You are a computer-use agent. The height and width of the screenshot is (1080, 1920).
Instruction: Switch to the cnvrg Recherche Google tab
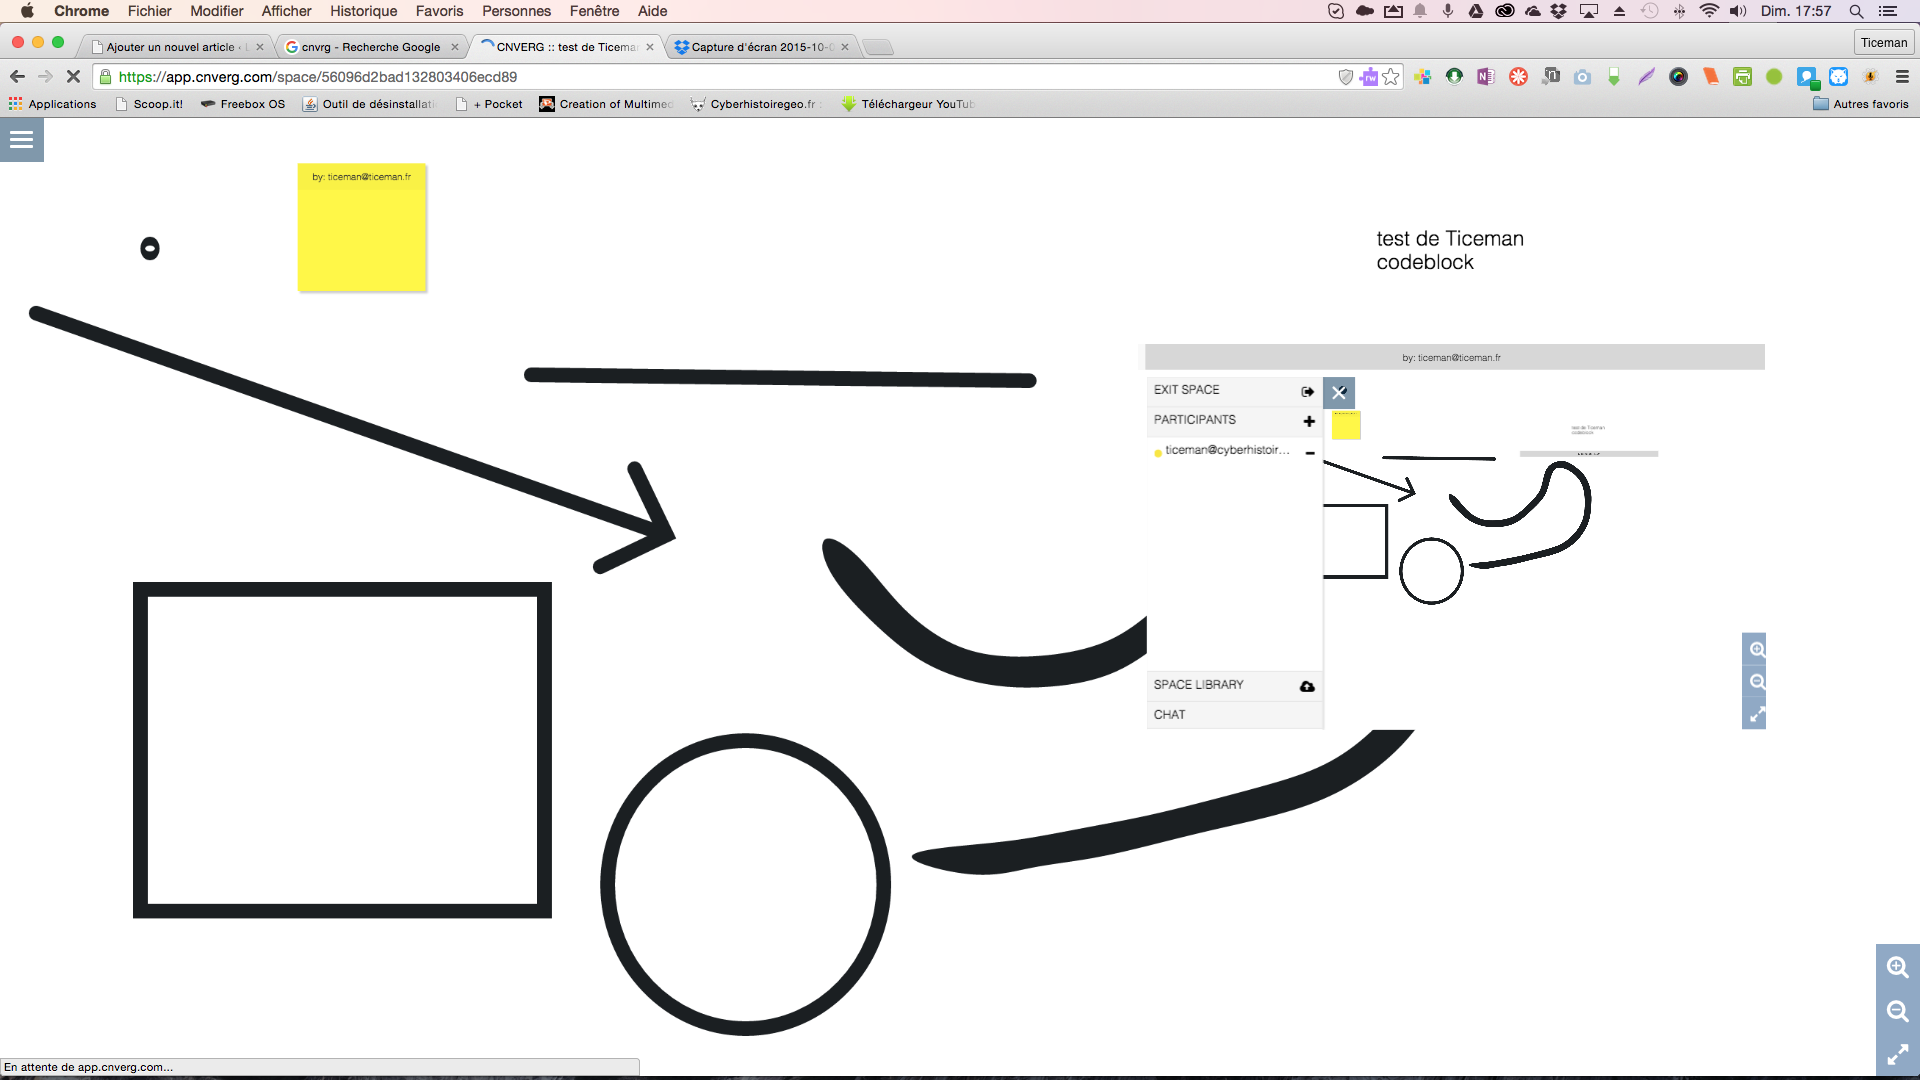371,47
